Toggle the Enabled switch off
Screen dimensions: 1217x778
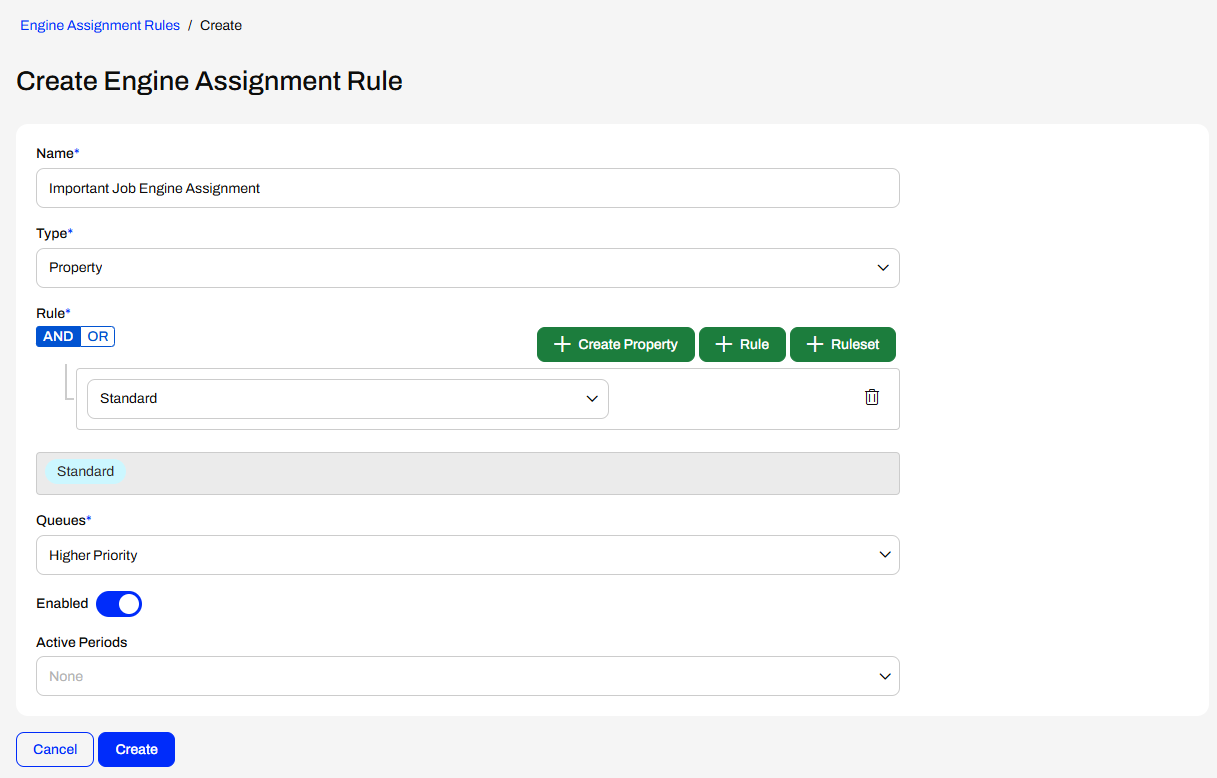[x=119, y=604]
